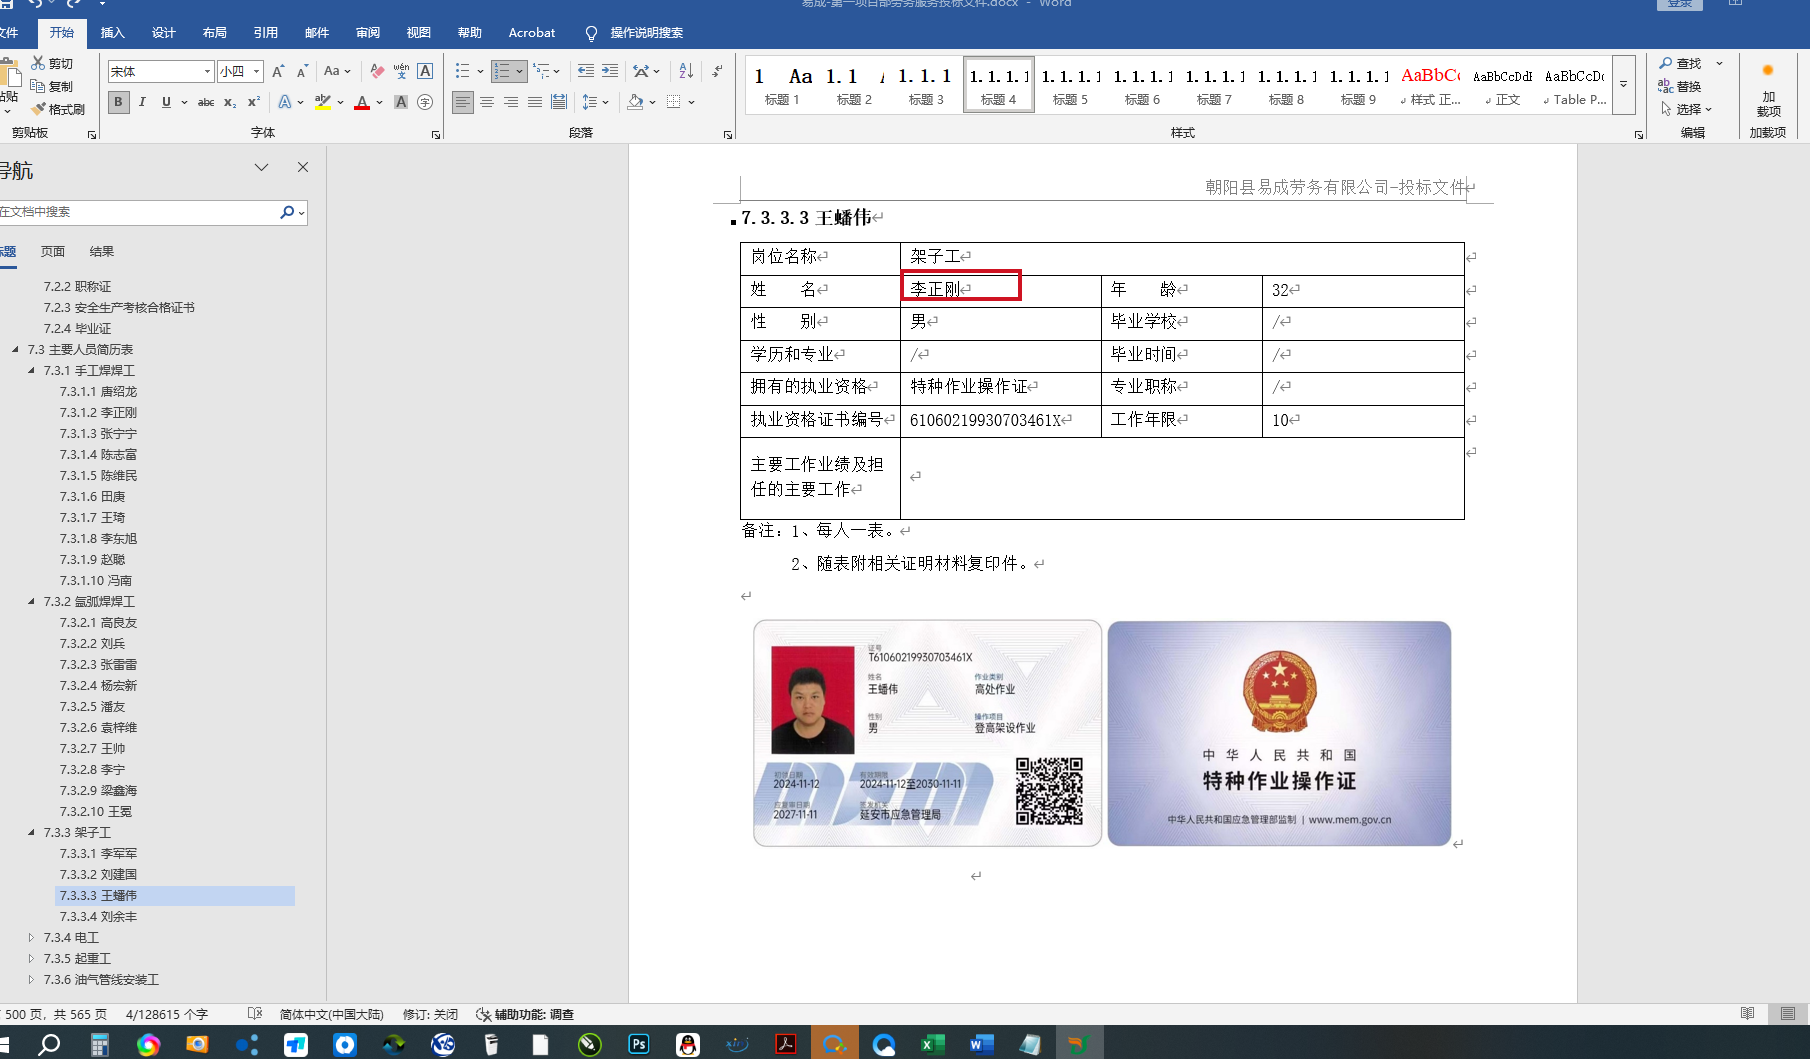Jump to heading 7.3.2.1 高良友

pyautogui.click(x=98, y=622)
